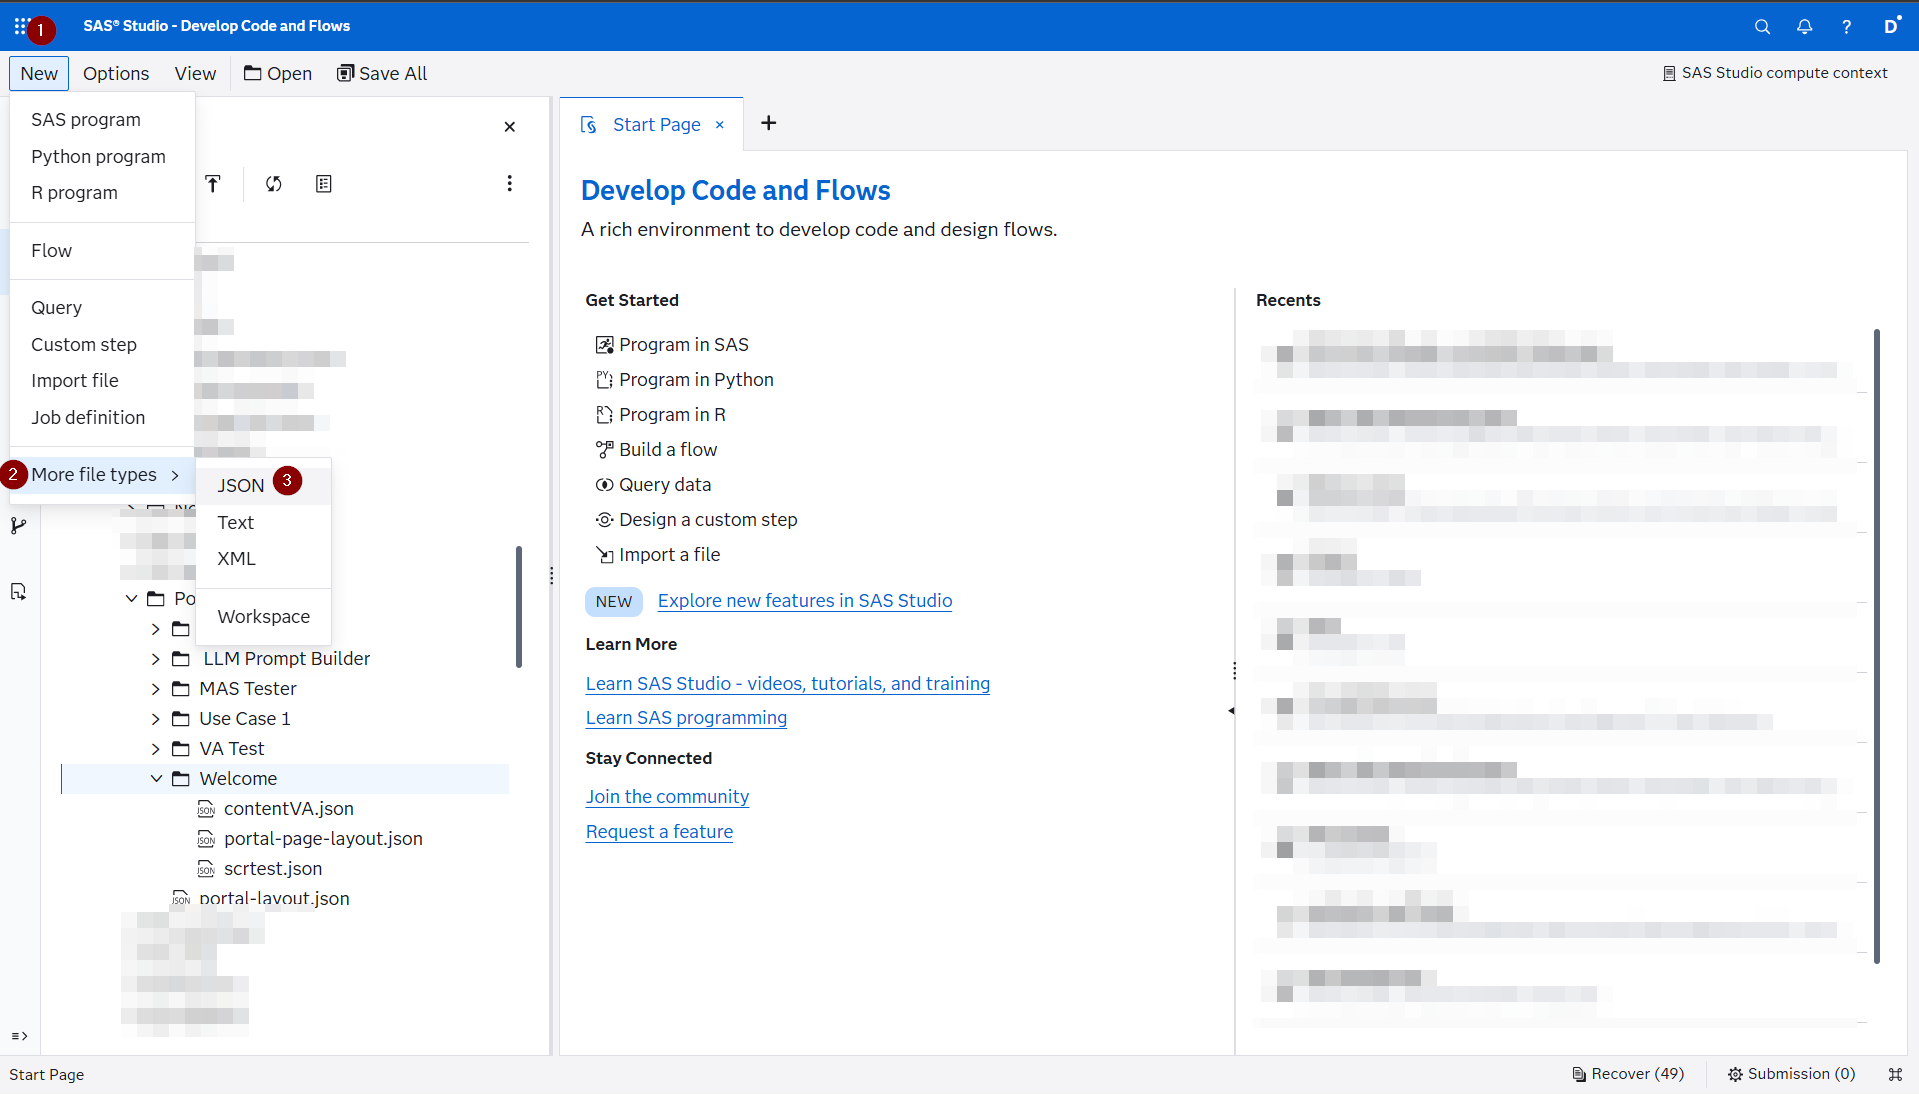Close the explorer navigation pane
The image size is (1919, 1094).
point(509,126)
